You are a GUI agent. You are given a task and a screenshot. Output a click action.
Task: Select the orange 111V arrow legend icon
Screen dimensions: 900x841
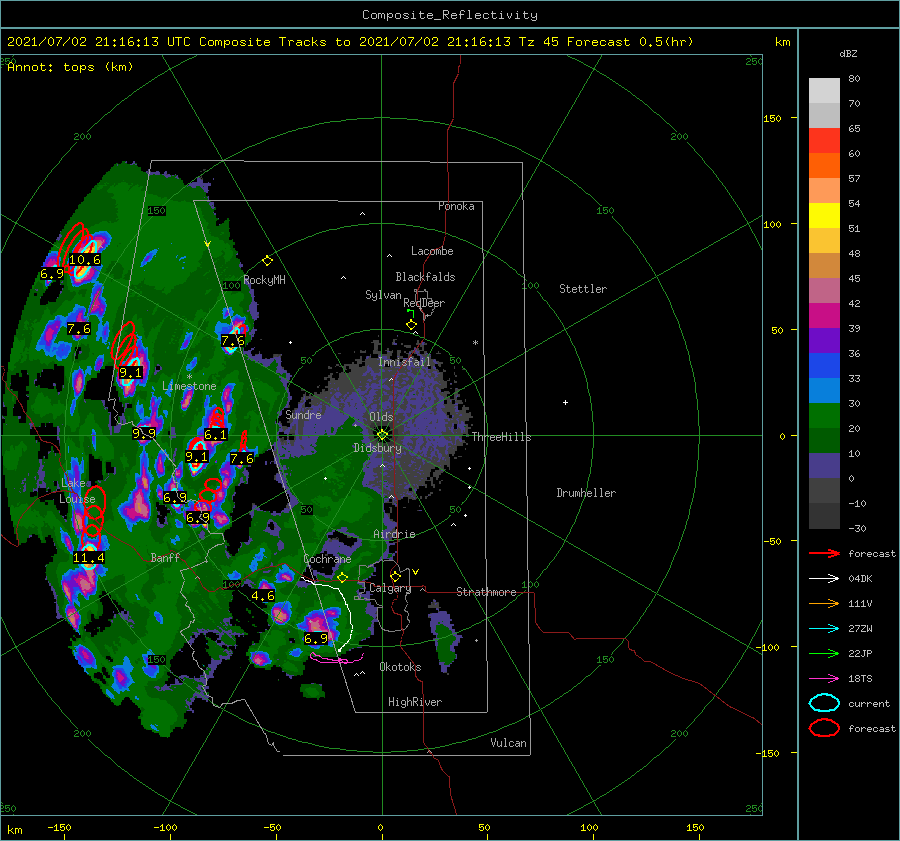(824, 603)
